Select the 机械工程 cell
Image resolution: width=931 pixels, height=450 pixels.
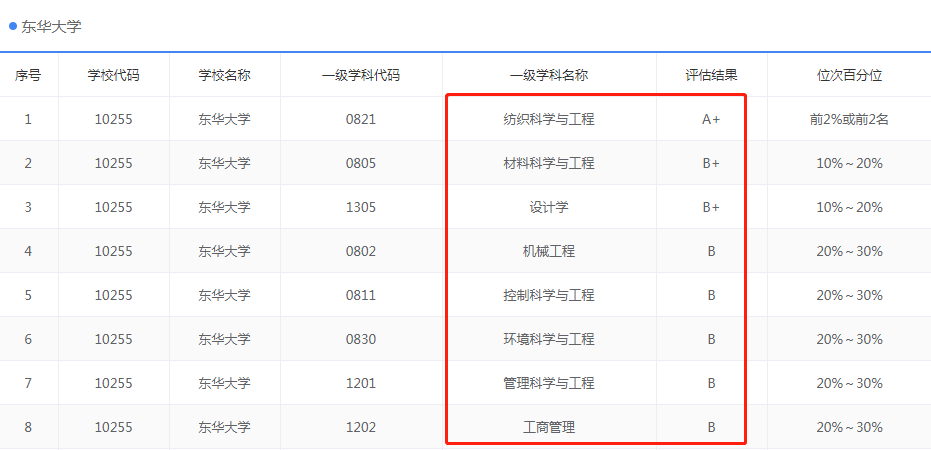point(549,251)
